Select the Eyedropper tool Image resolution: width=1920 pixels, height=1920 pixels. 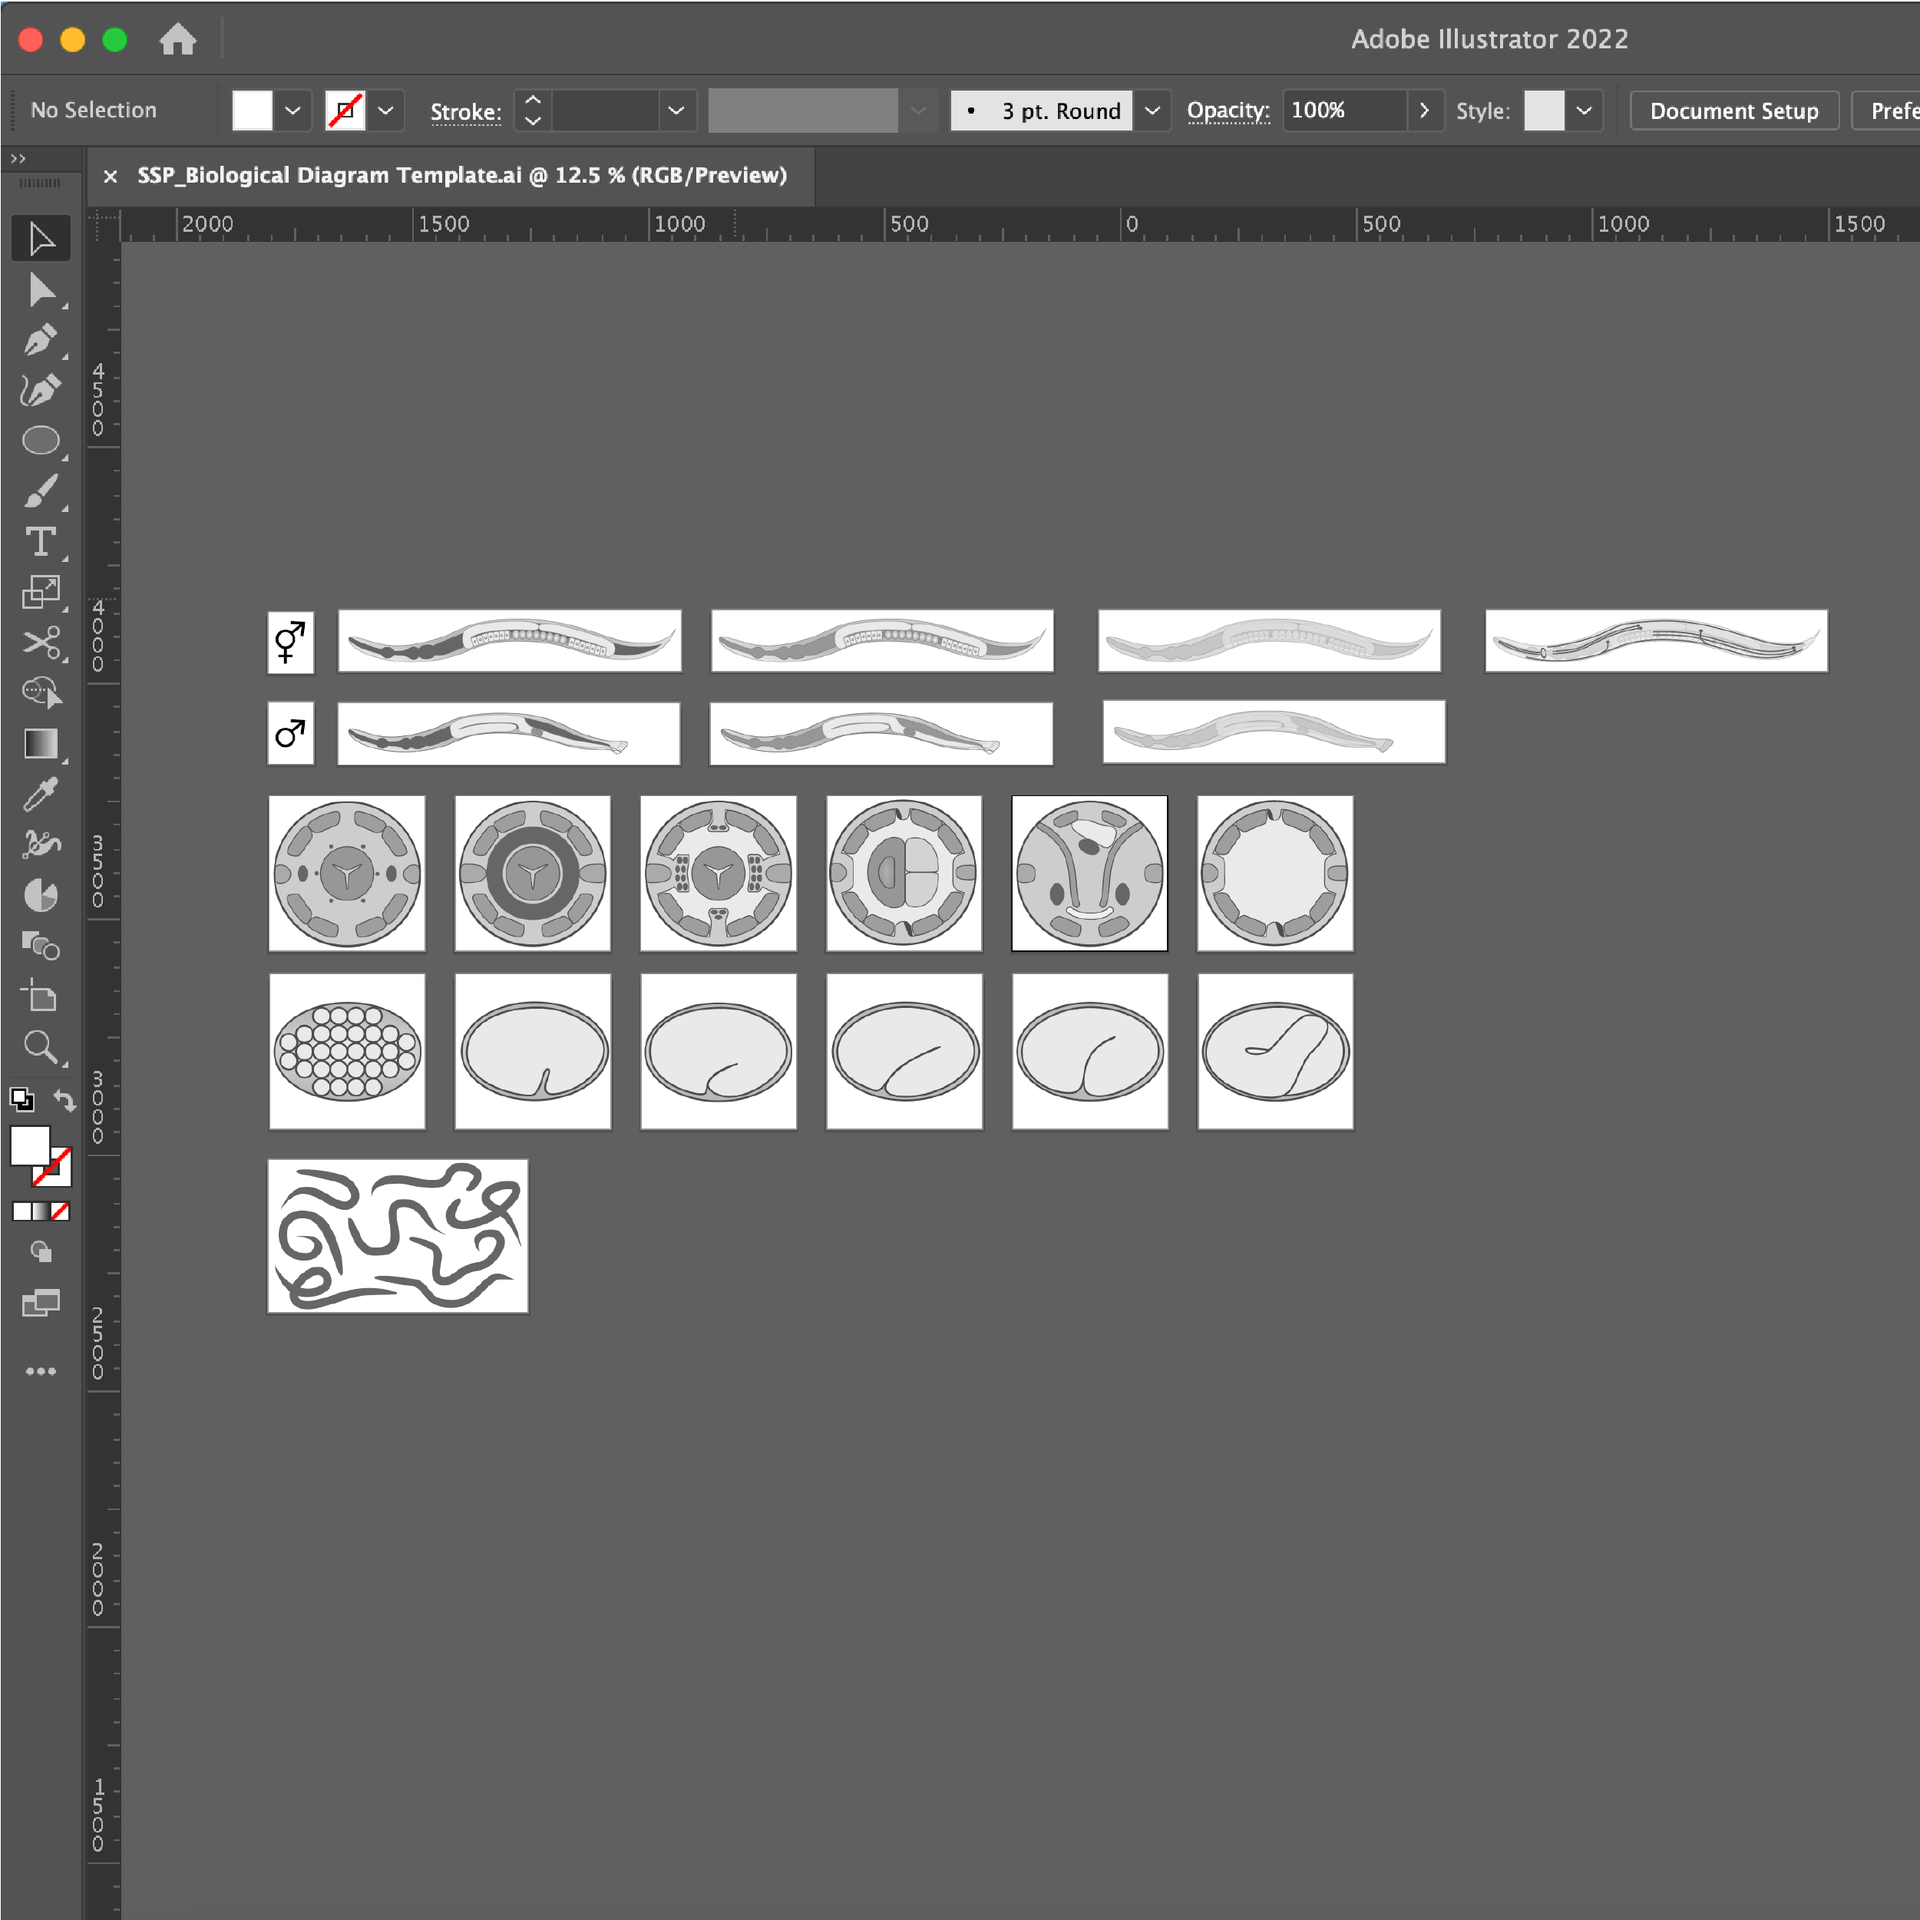point(41,794)
